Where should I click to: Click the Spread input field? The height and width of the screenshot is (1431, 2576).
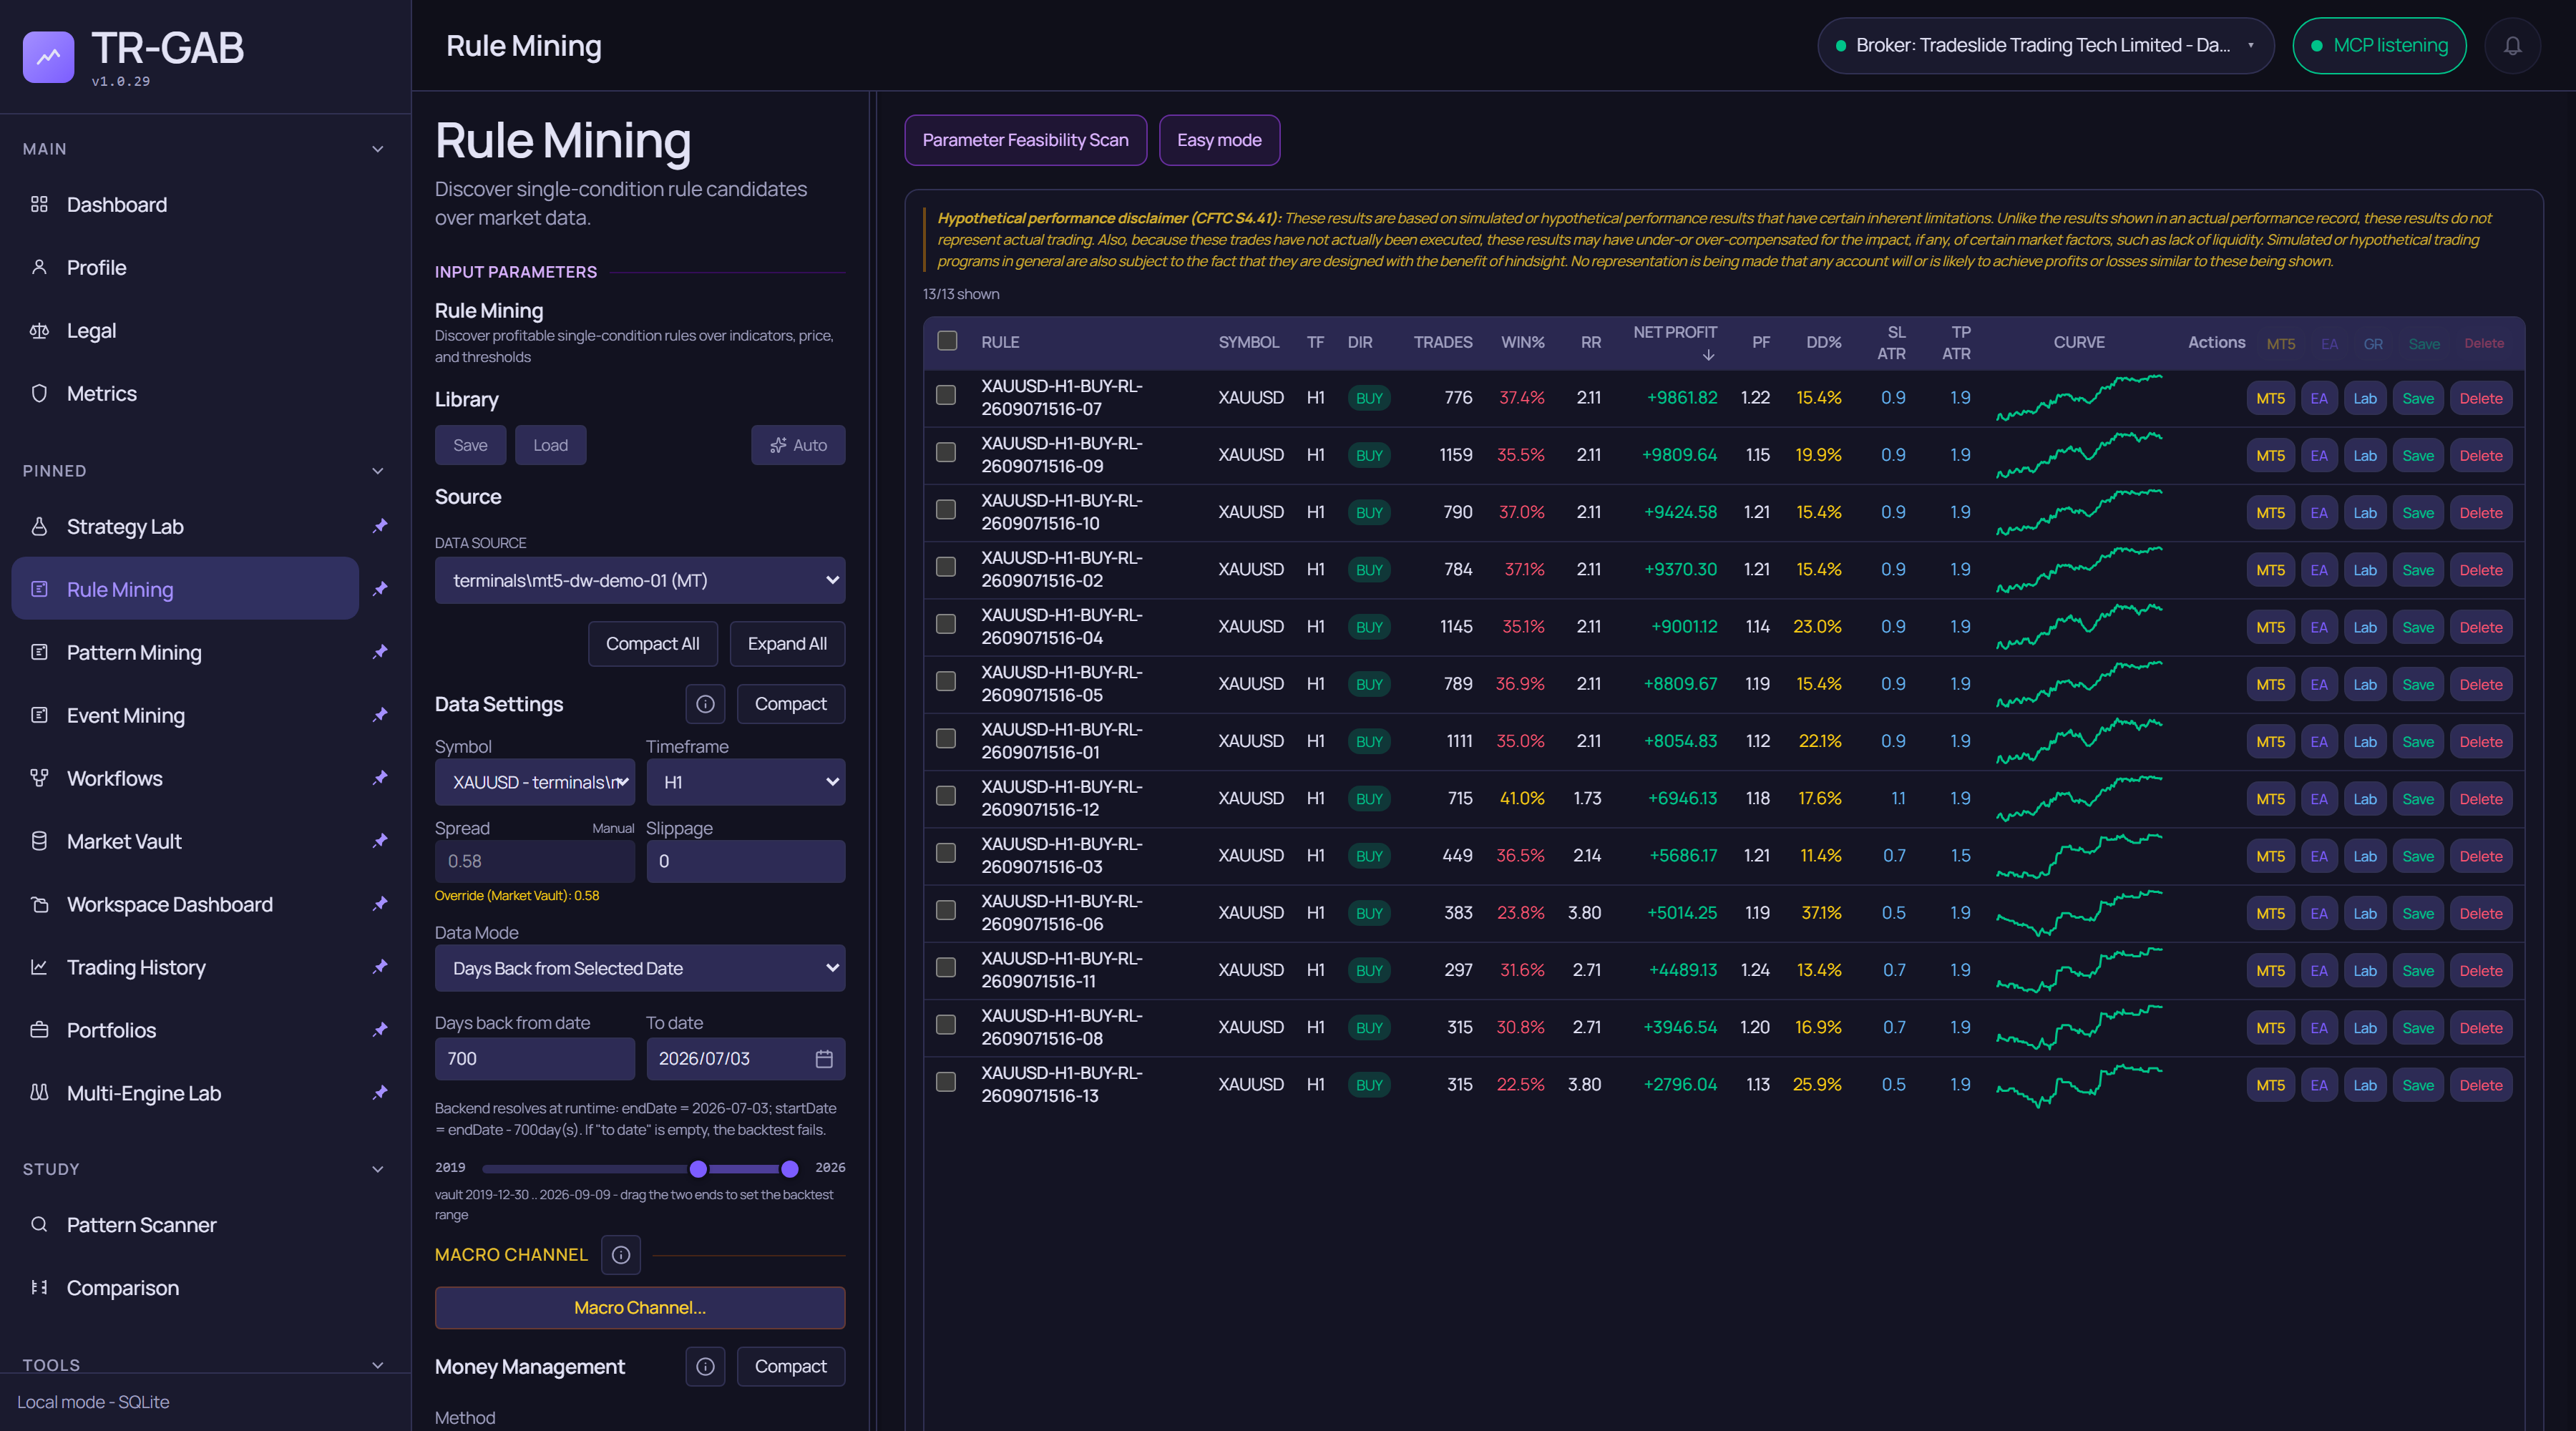(535, 861)
